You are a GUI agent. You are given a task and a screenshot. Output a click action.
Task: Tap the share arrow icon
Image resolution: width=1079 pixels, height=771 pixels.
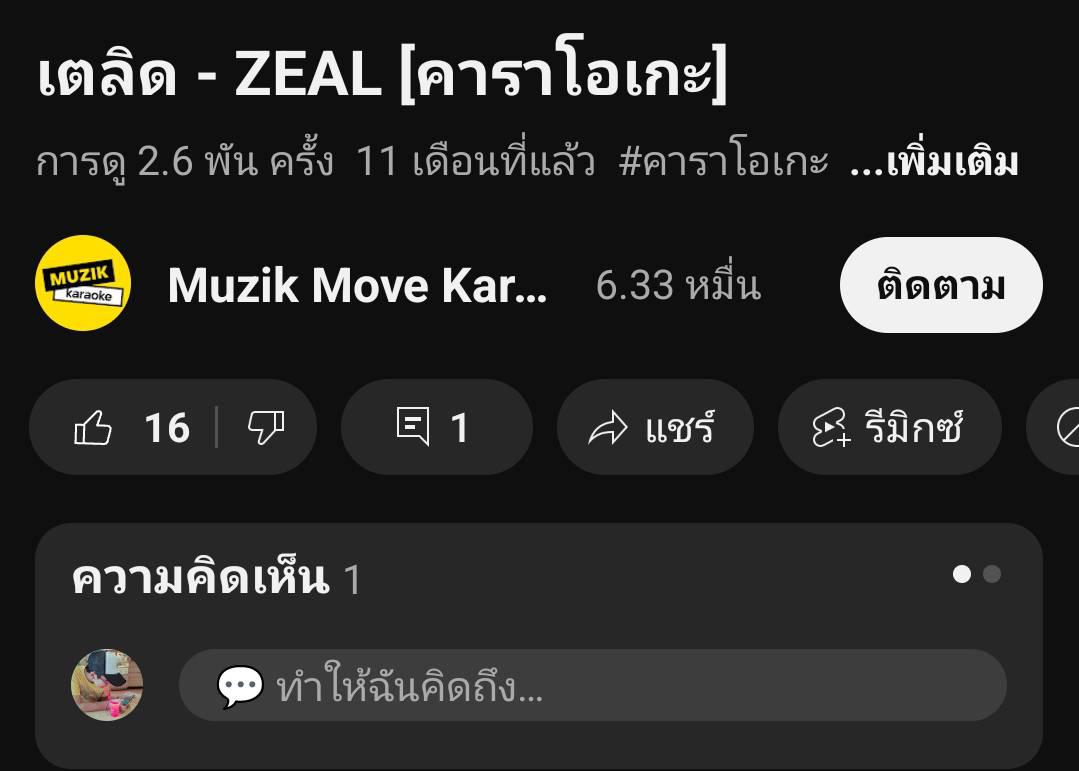(x=608, y=427)
